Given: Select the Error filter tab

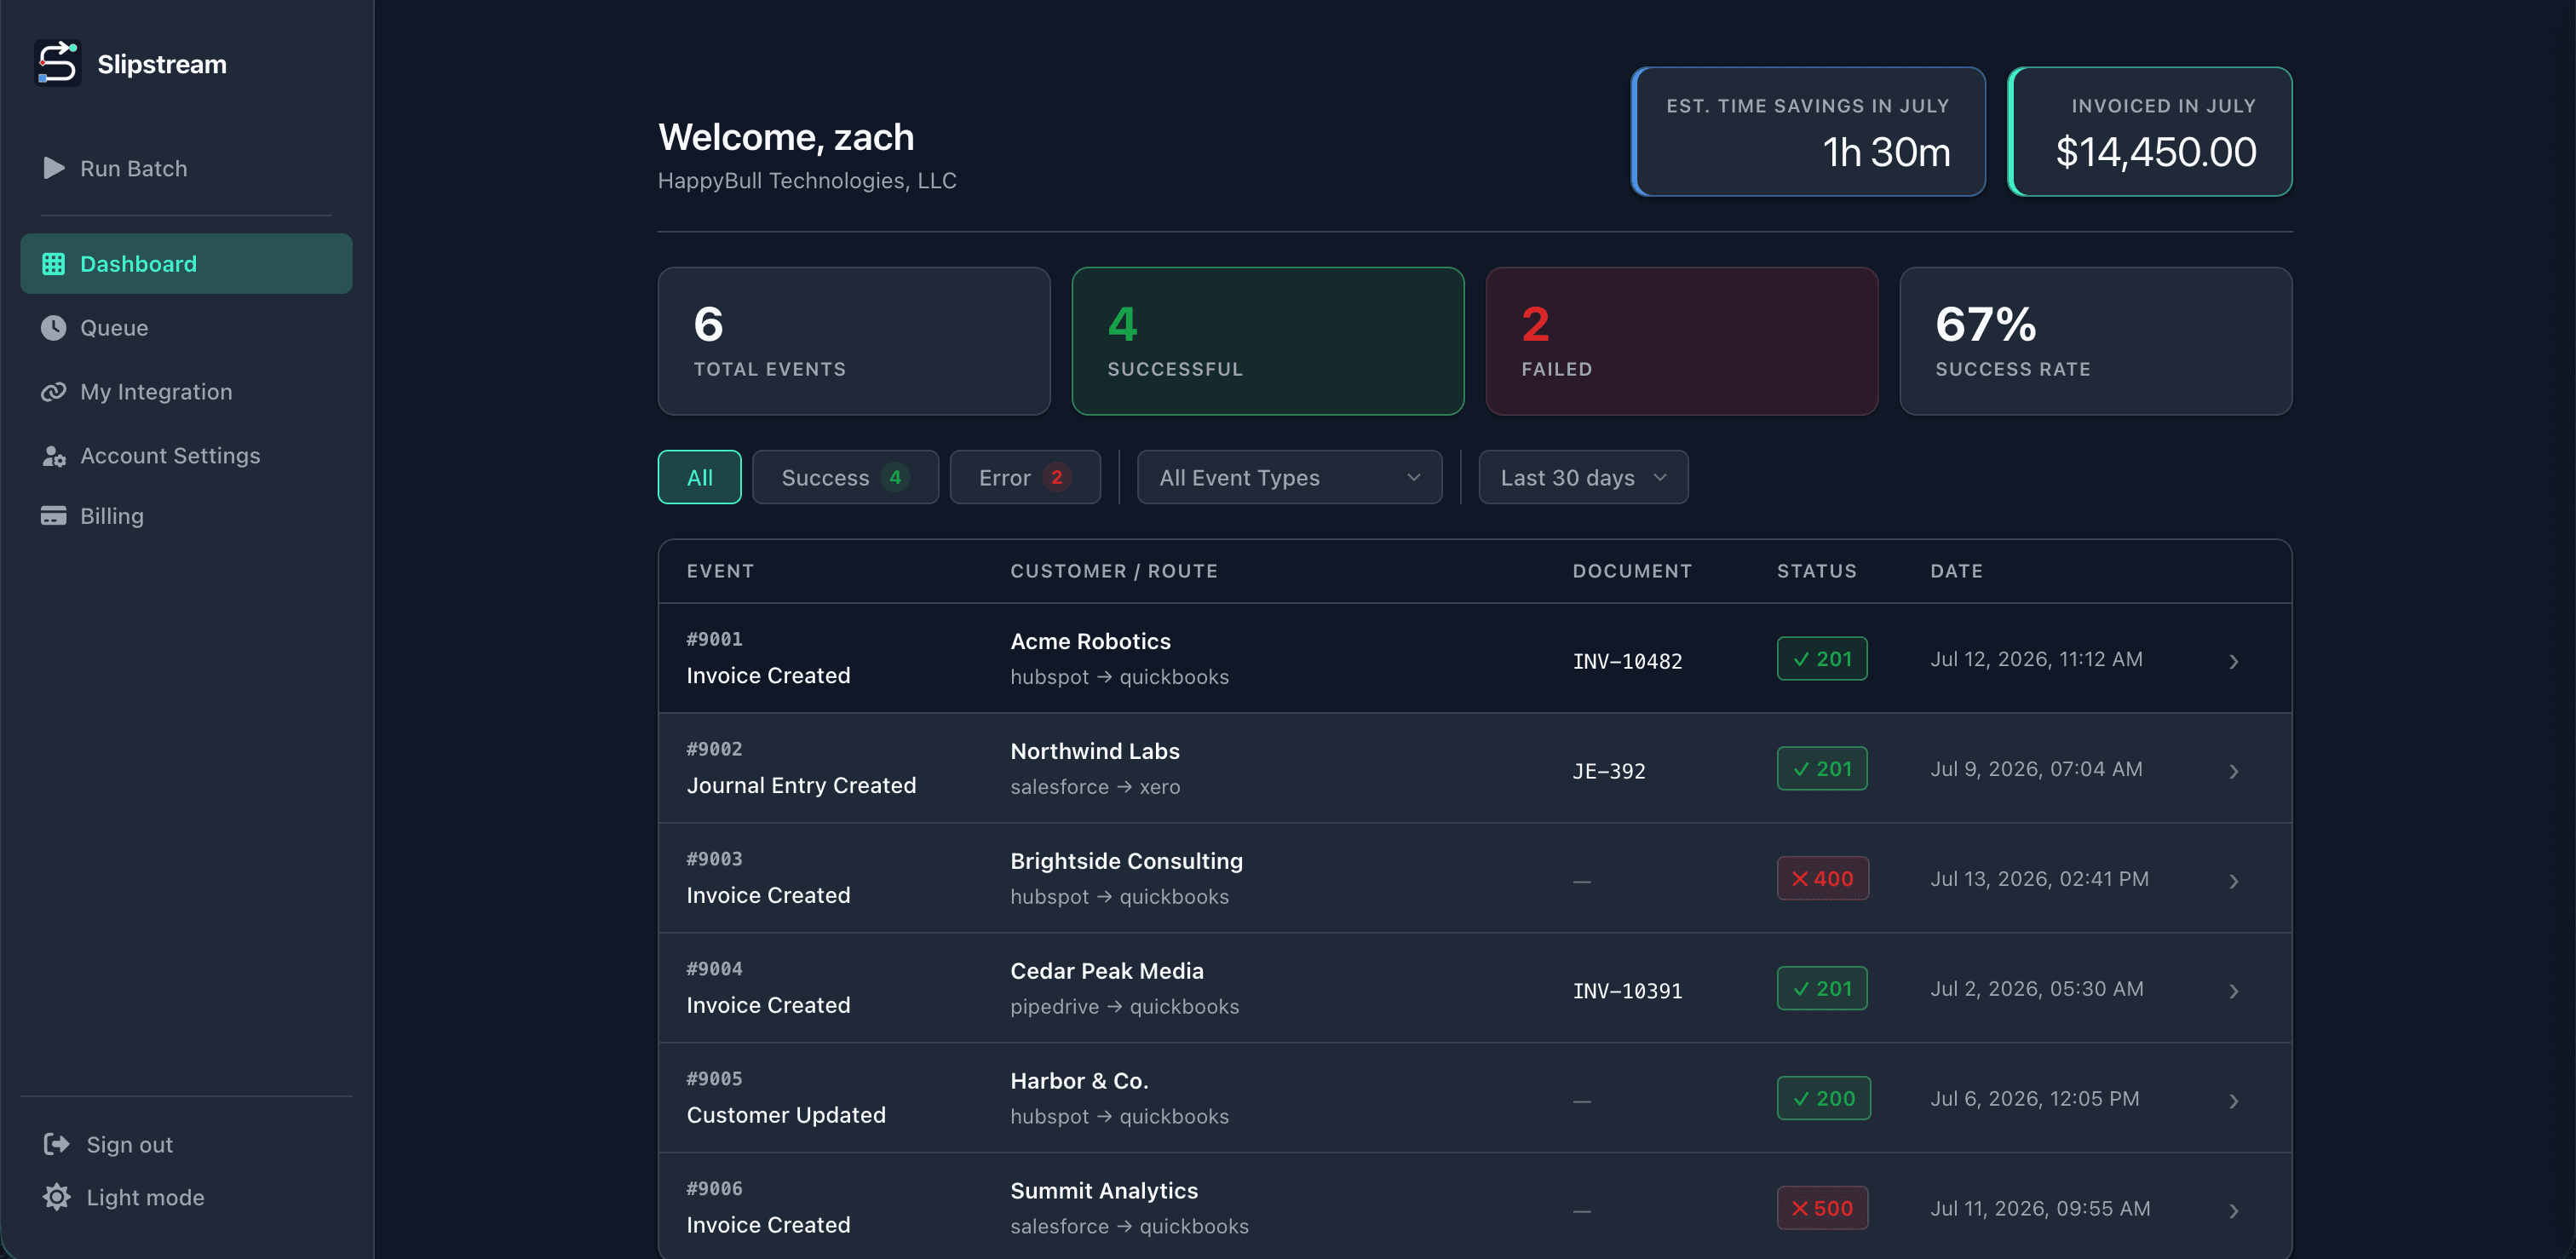Looking at the screenshot, I should (x=1025, y=478).
